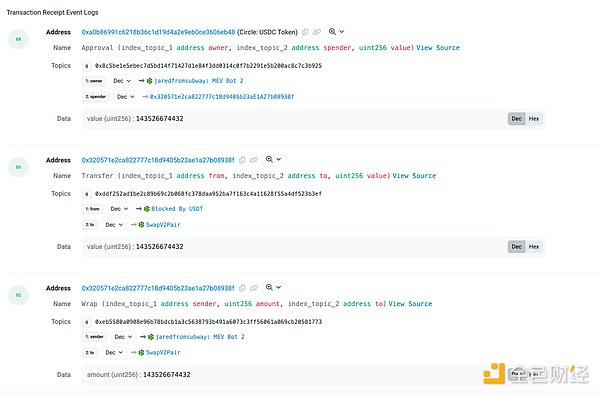Click the '2: spender' topic label
Image resolution: width=600 pixels, height=395 pixels.
click(x=96, y=97)
